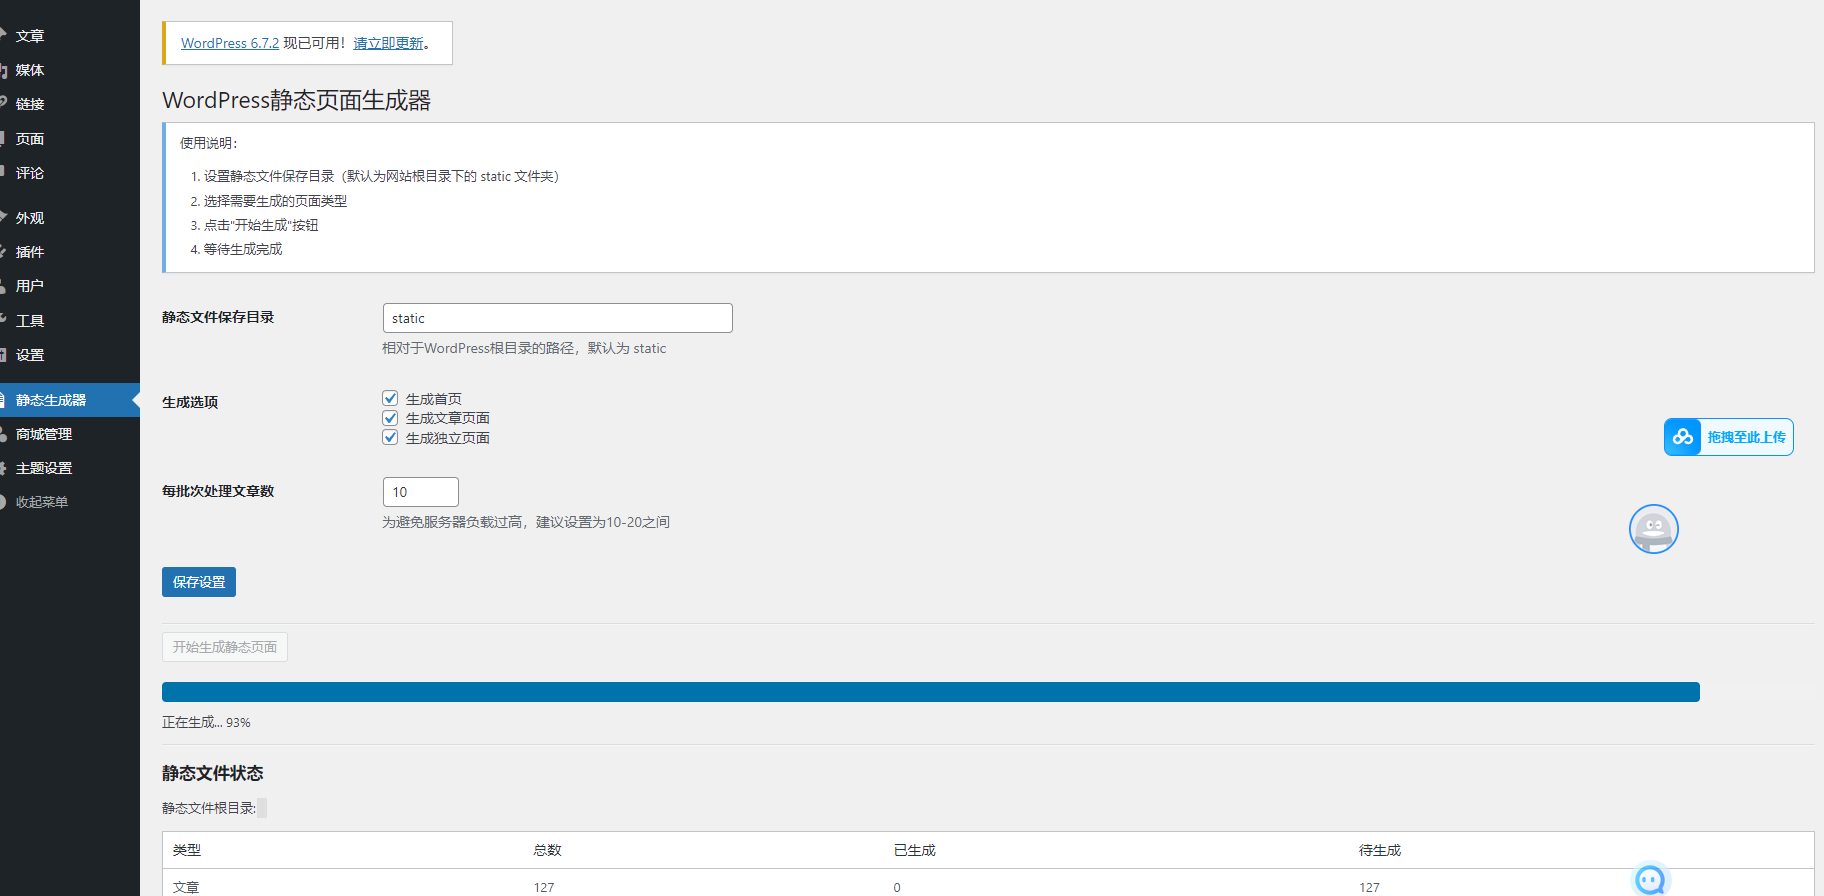Click the 收起菜单 collapse menu icon

click(x=4, y=502)
